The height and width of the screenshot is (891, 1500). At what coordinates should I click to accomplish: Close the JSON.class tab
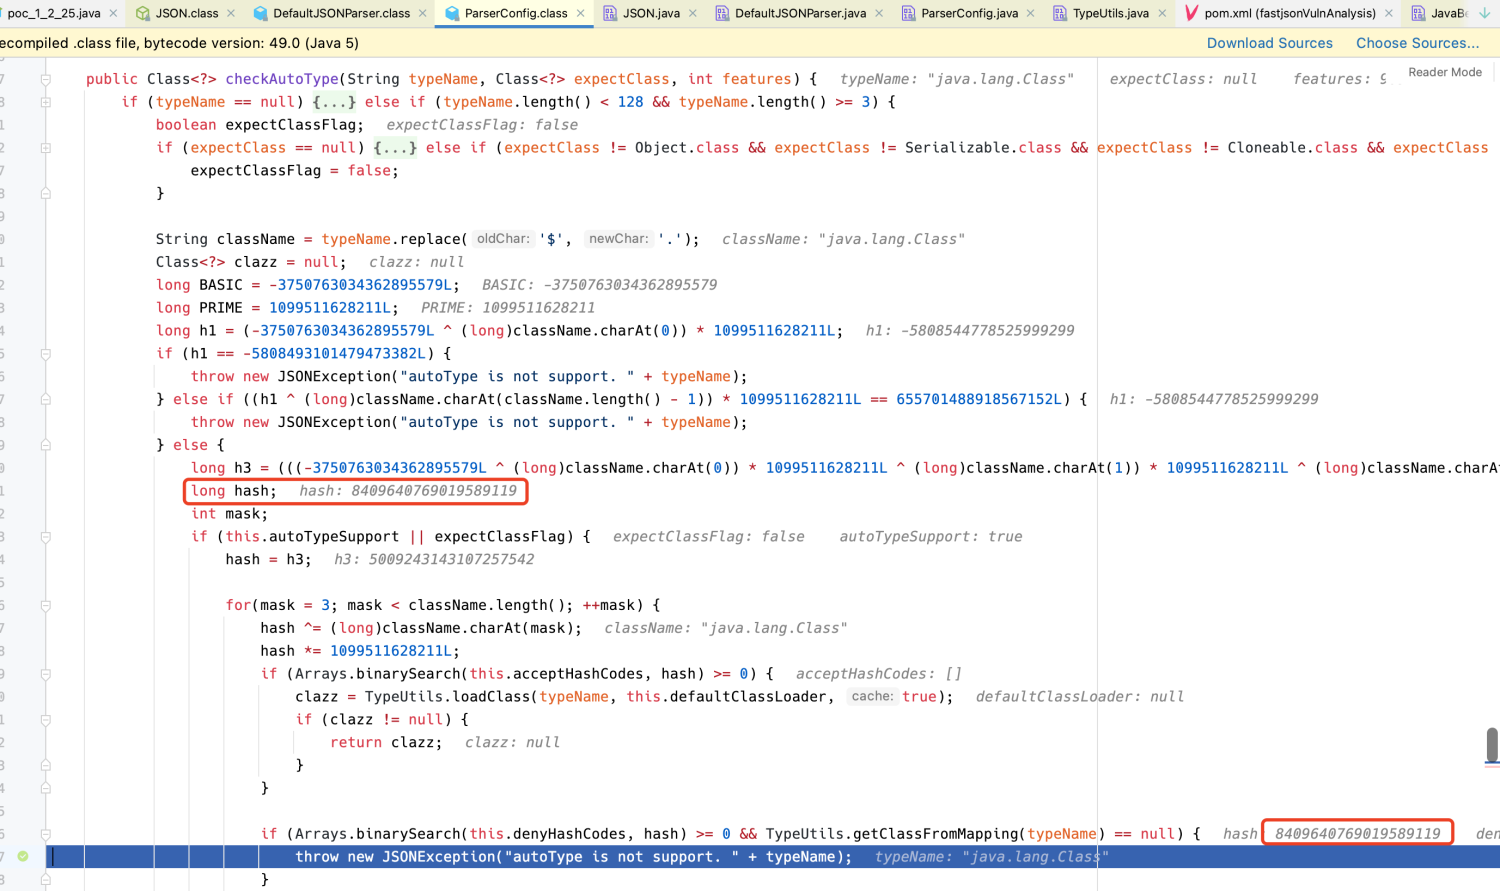pyautogui.click(x=231, y=13)
